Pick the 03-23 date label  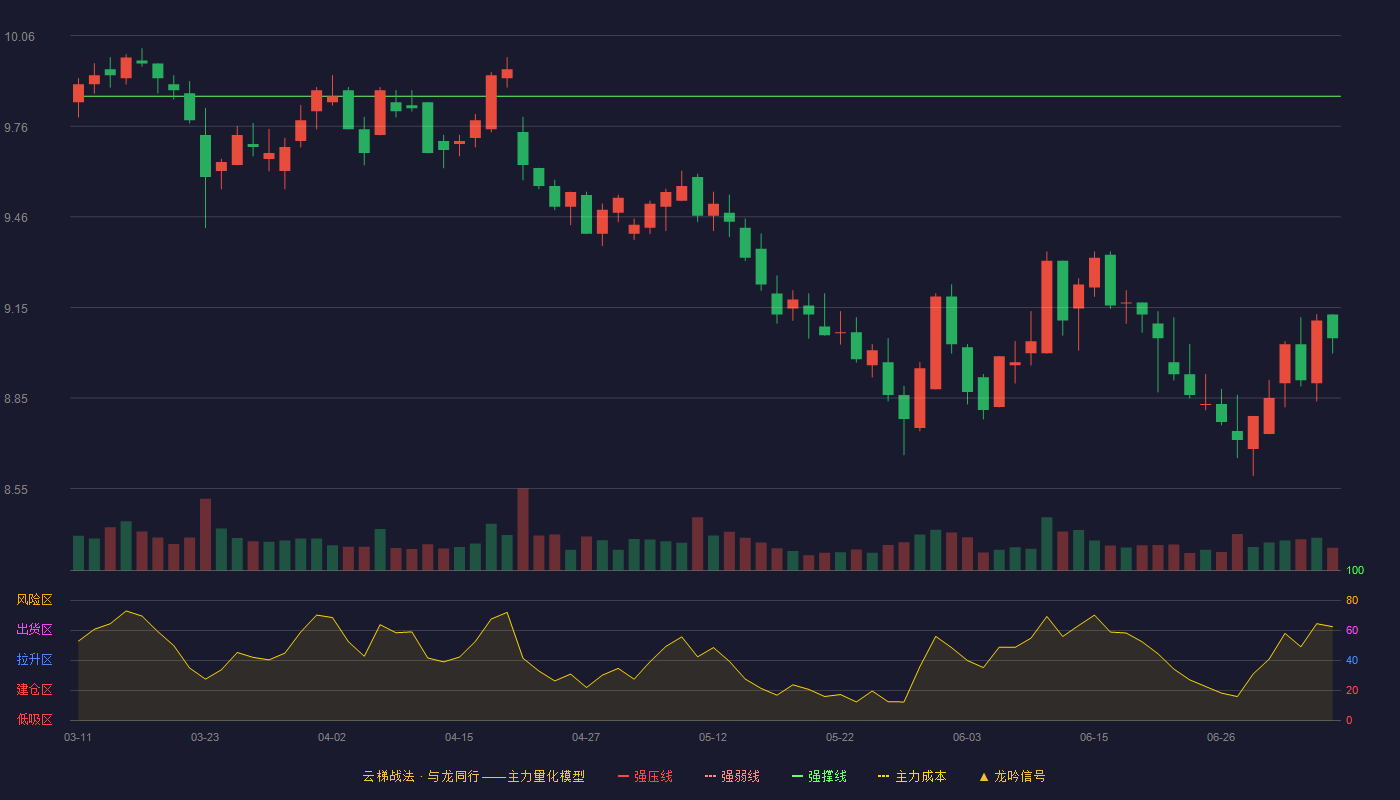205,737
